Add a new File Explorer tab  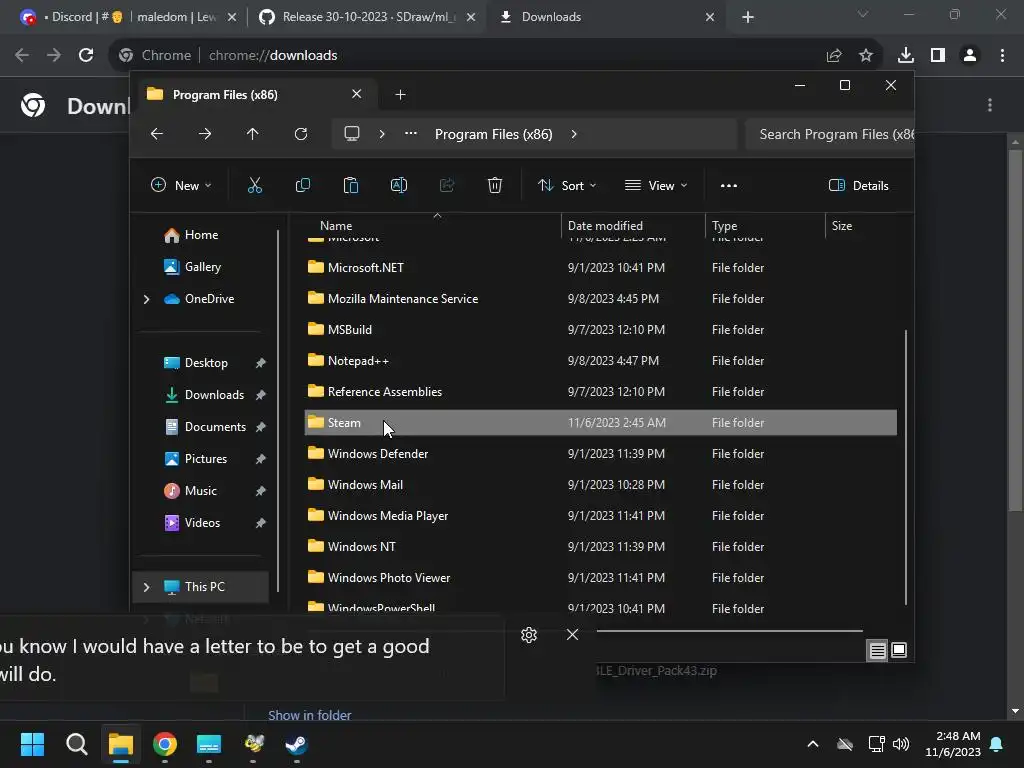pyautogui.click(x=400, y=95)
